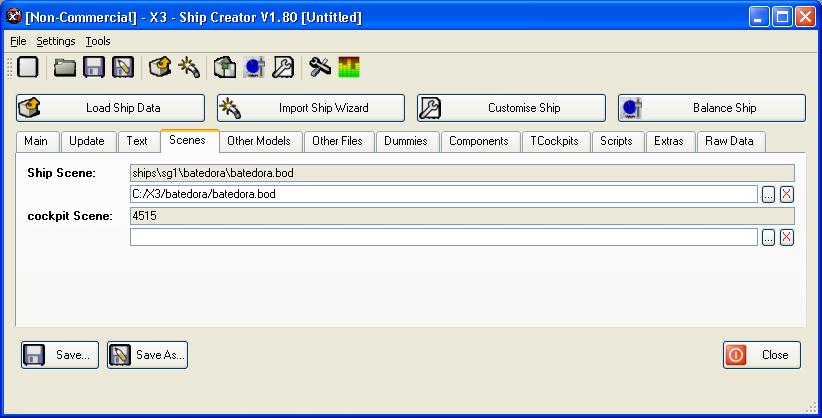Click the X3 application icon in title bar
Screen dimensions: 822x418
click(14, 17)
